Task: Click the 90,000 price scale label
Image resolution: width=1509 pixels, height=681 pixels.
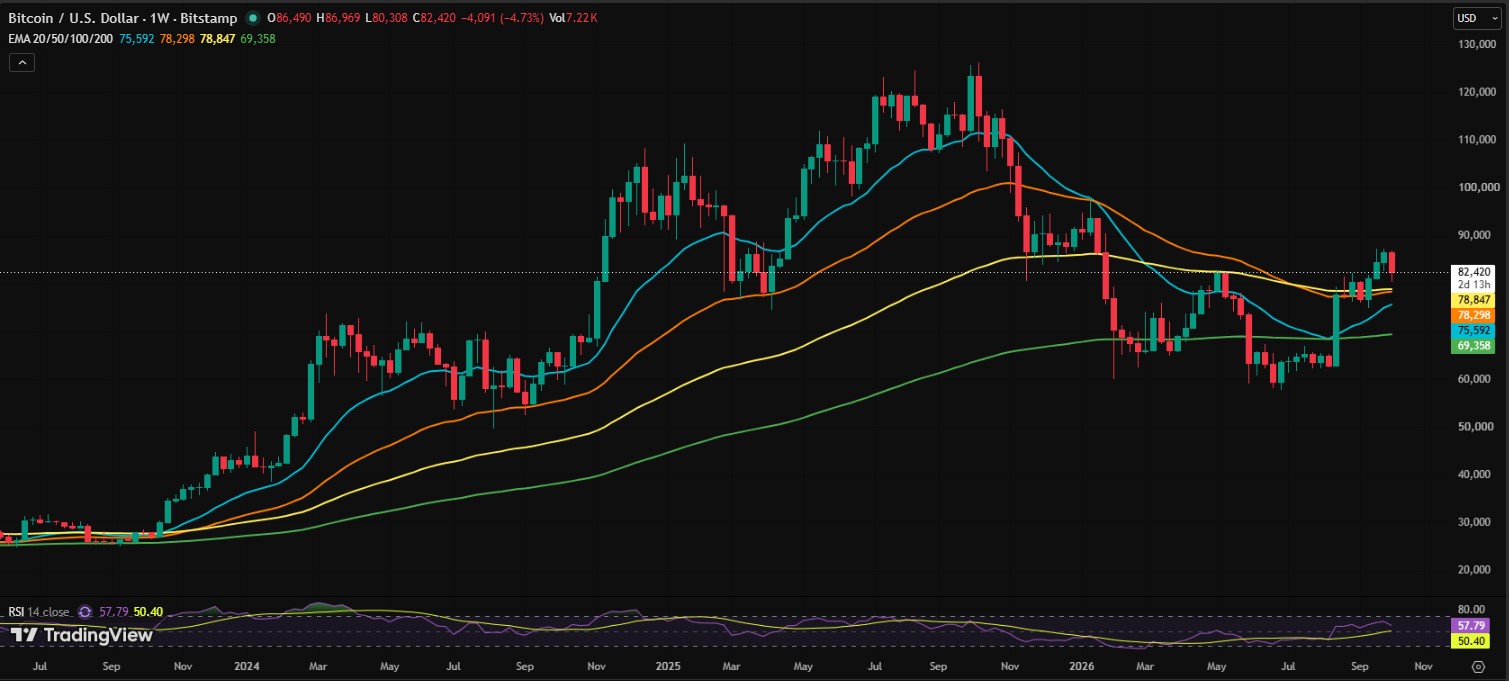Action: (x=1477, y=235)
